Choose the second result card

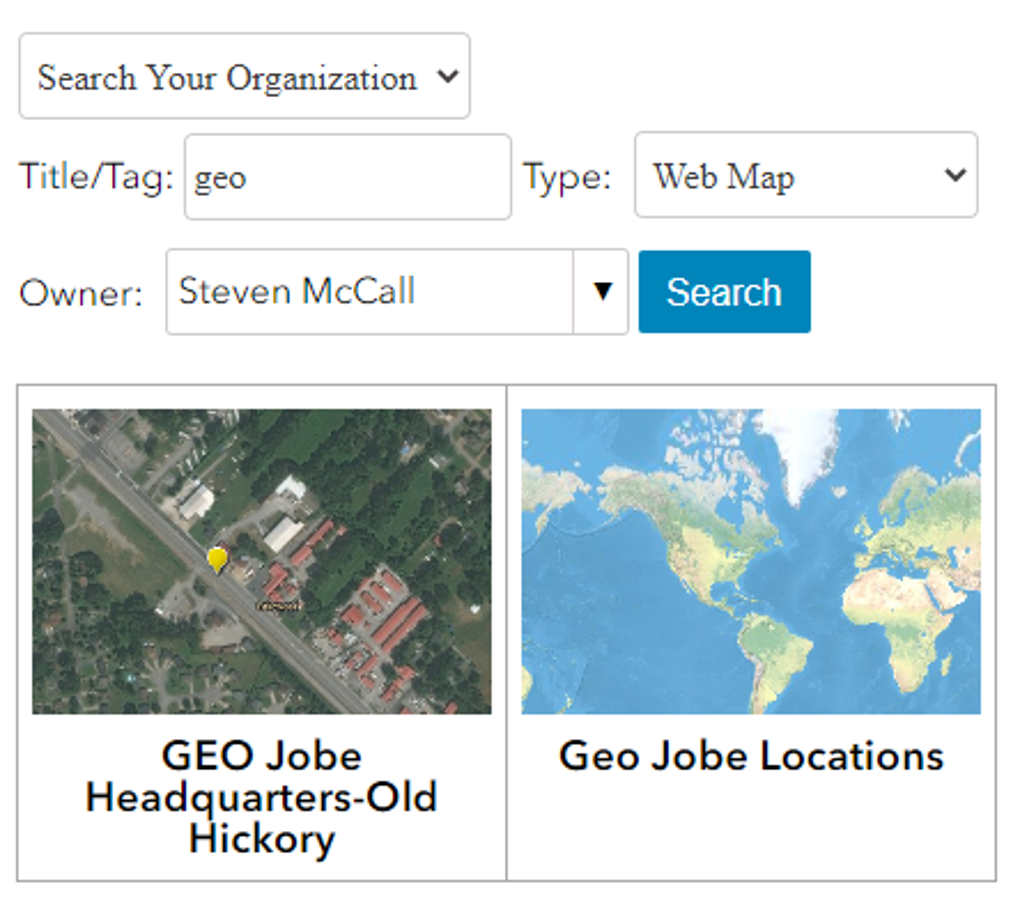tap(749, 630)
